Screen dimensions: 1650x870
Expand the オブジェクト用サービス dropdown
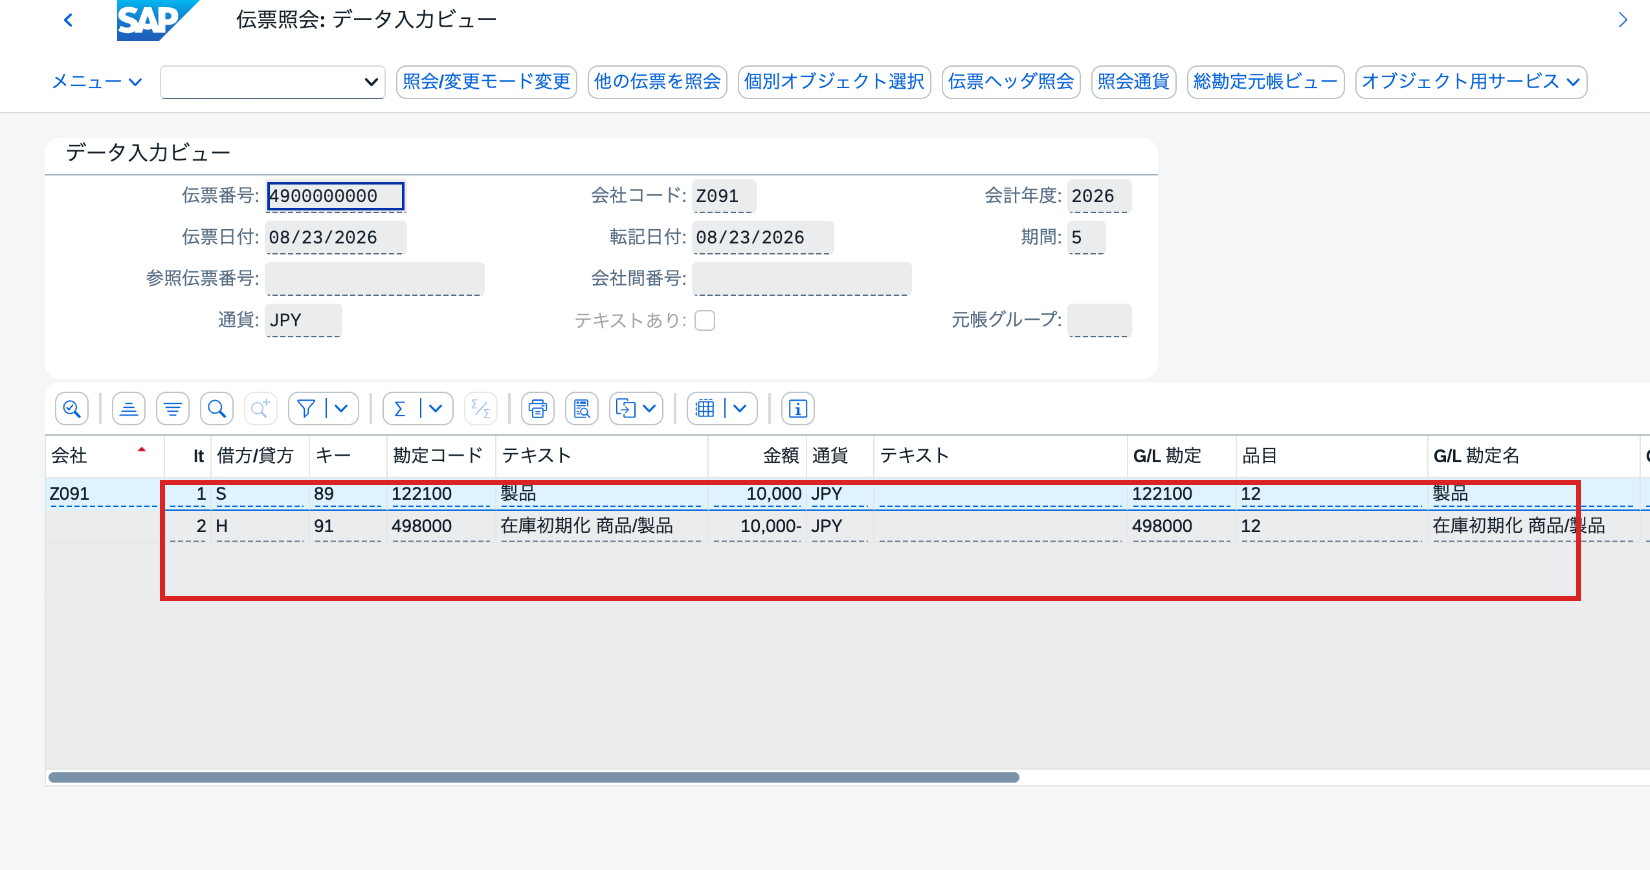tap(1471, 82)
